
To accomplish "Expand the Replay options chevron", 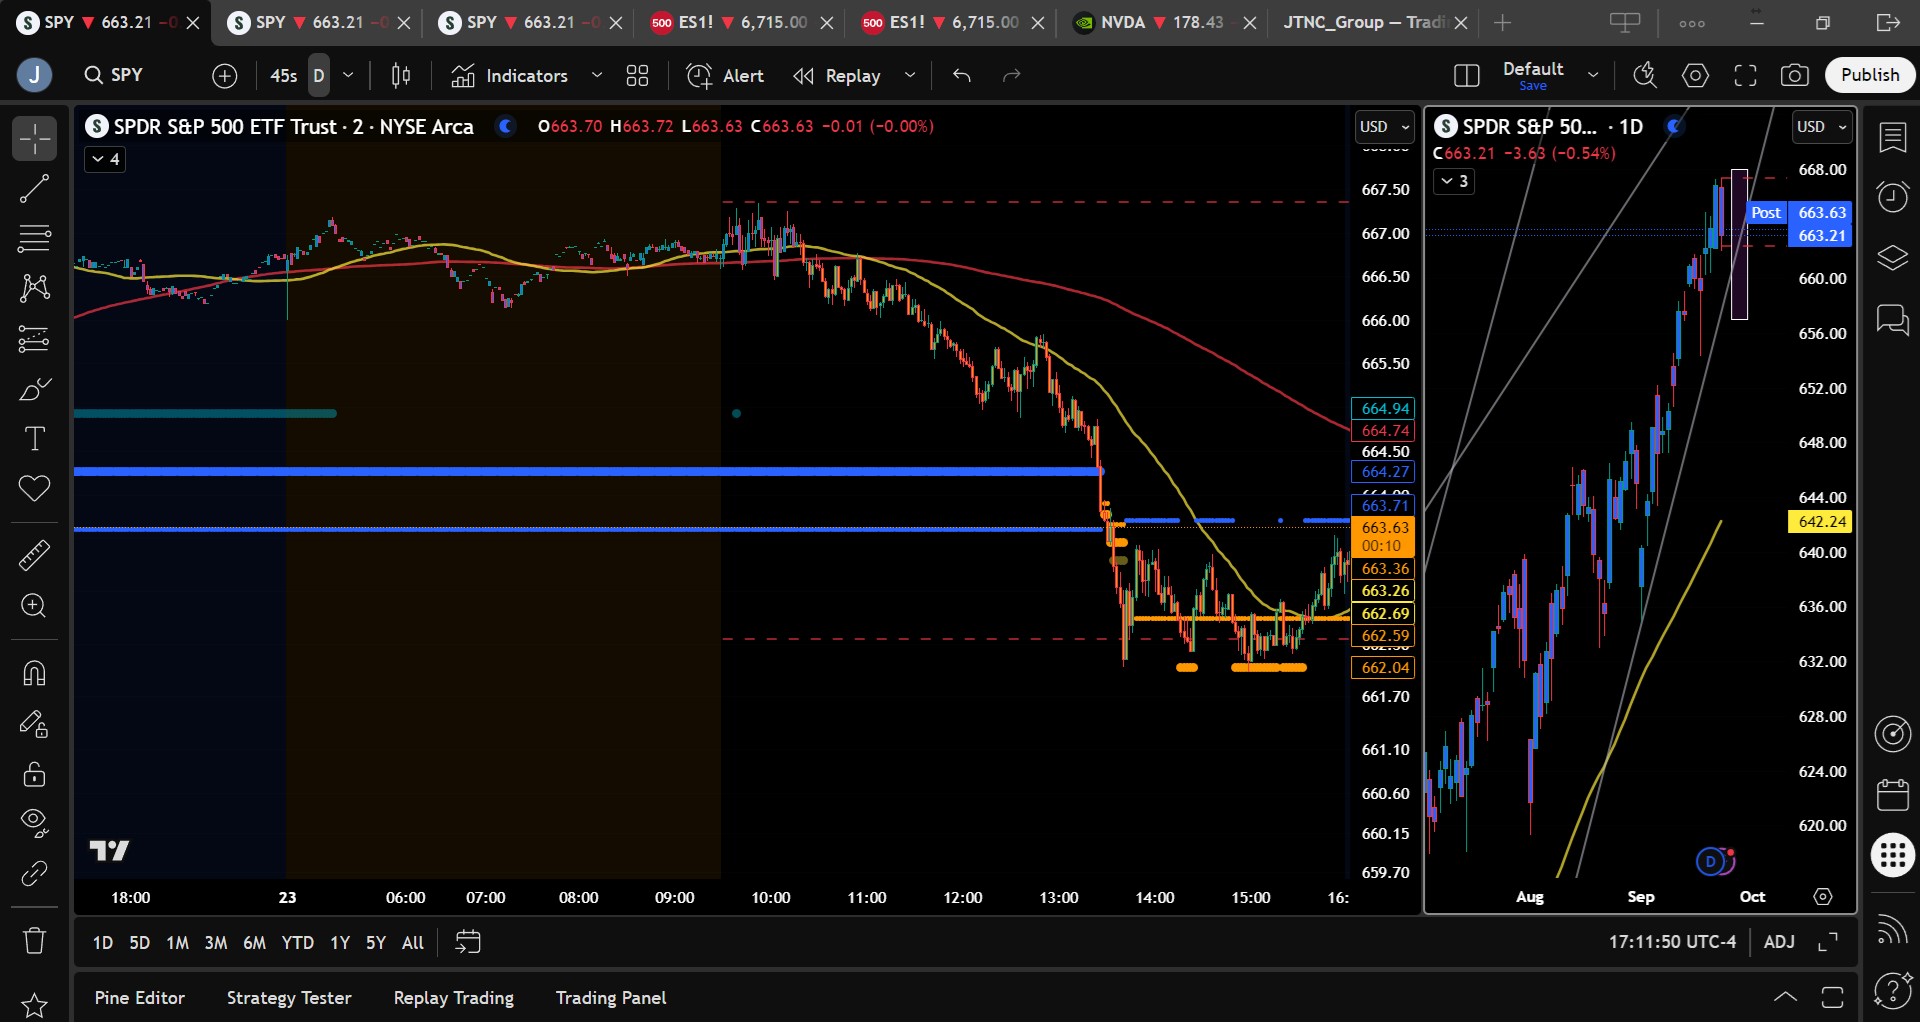I will (910, 75).
